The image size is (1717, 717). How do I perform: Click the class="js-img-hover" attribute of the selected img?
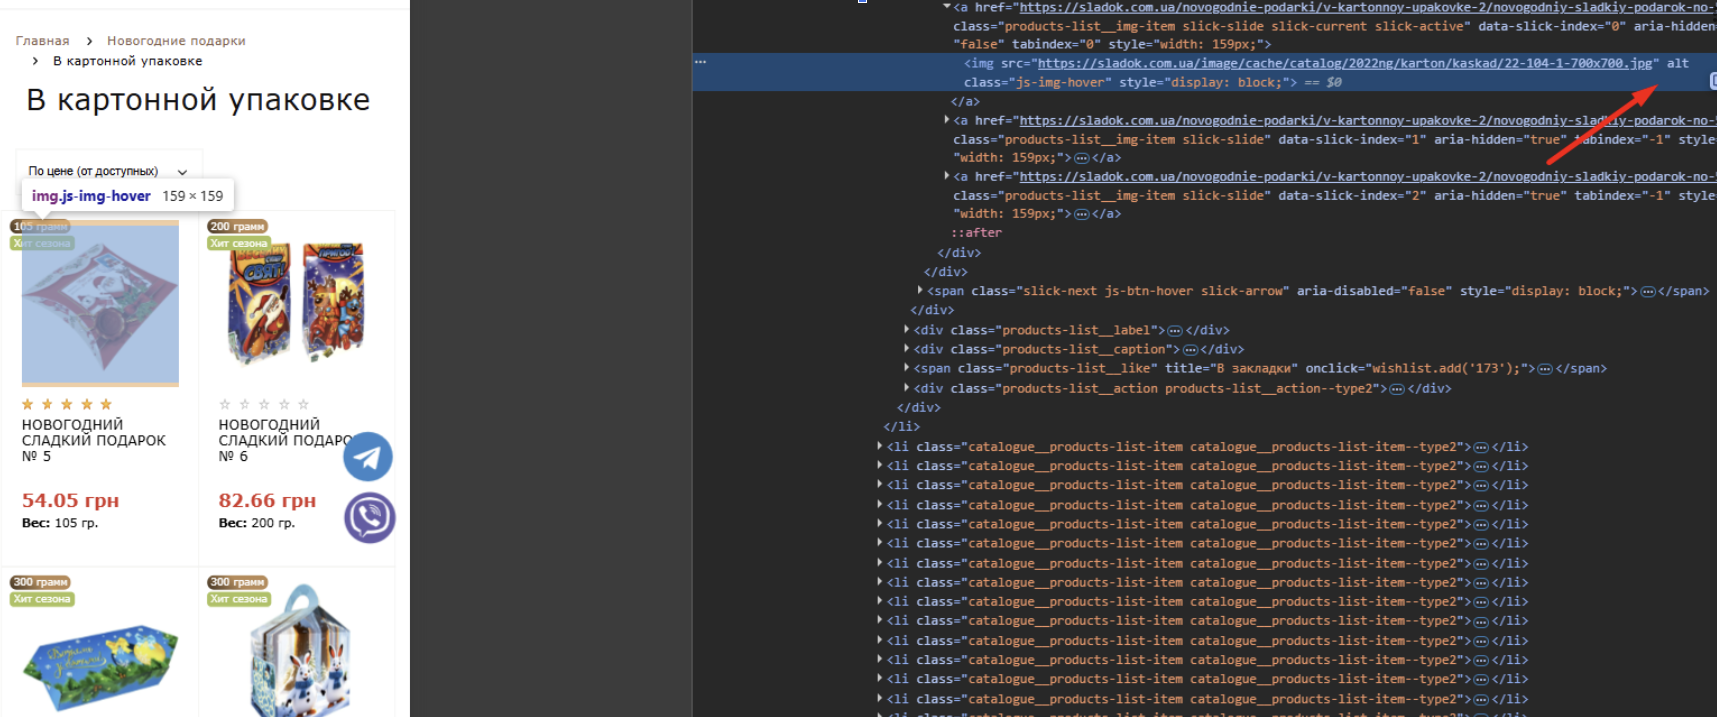[x=1037, y=83]
